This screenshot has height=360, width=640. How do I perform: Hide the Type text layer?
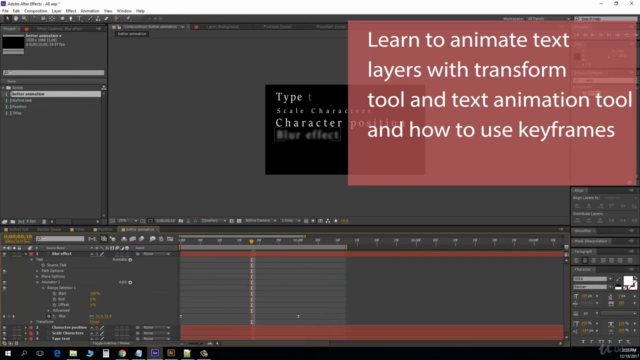click(x=4, y=339)
